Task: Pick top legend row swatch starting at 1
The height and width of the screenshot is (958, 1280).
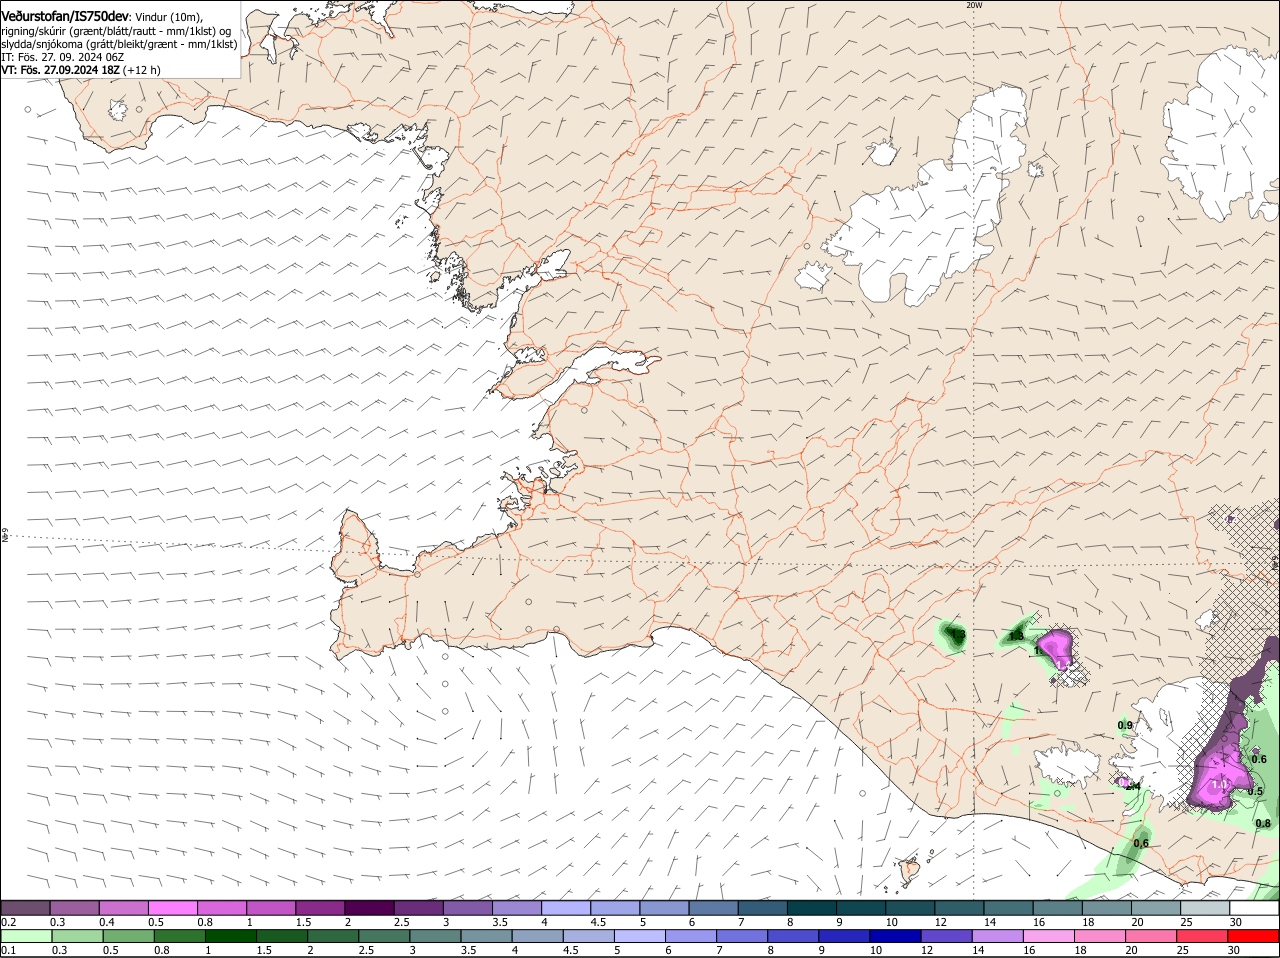Action: [271, 907]
